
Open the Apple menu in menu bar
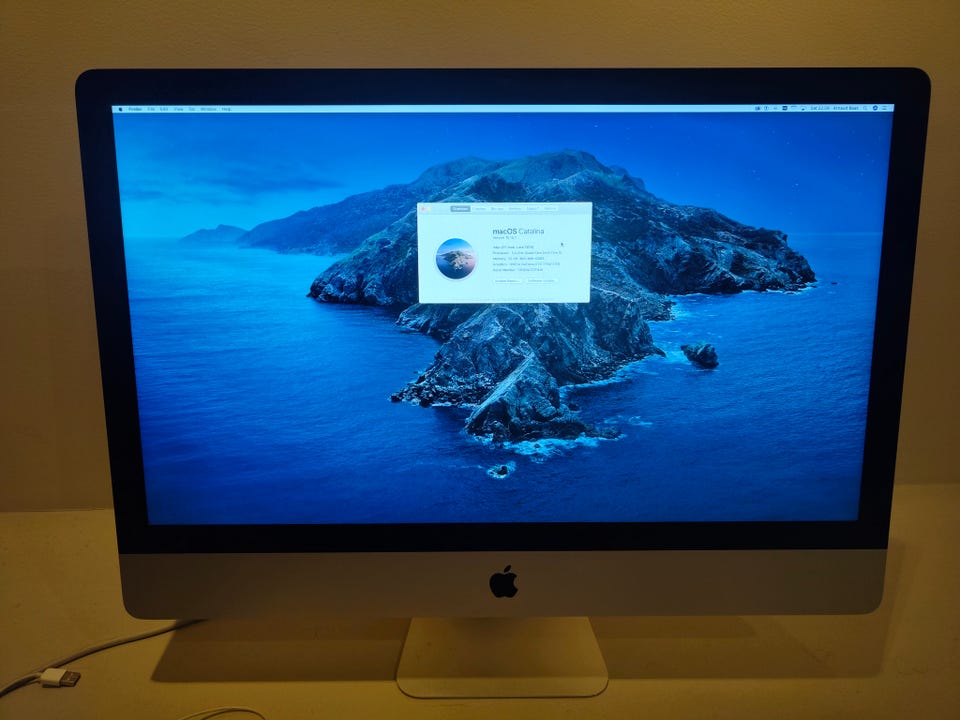point(120,108)
